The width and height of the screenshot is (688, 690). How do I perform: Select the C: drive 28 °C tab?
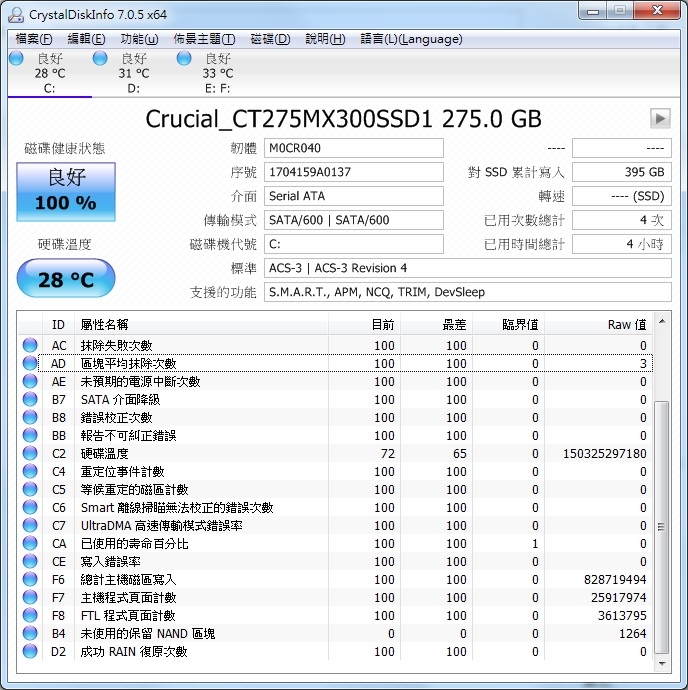[50, 73]
